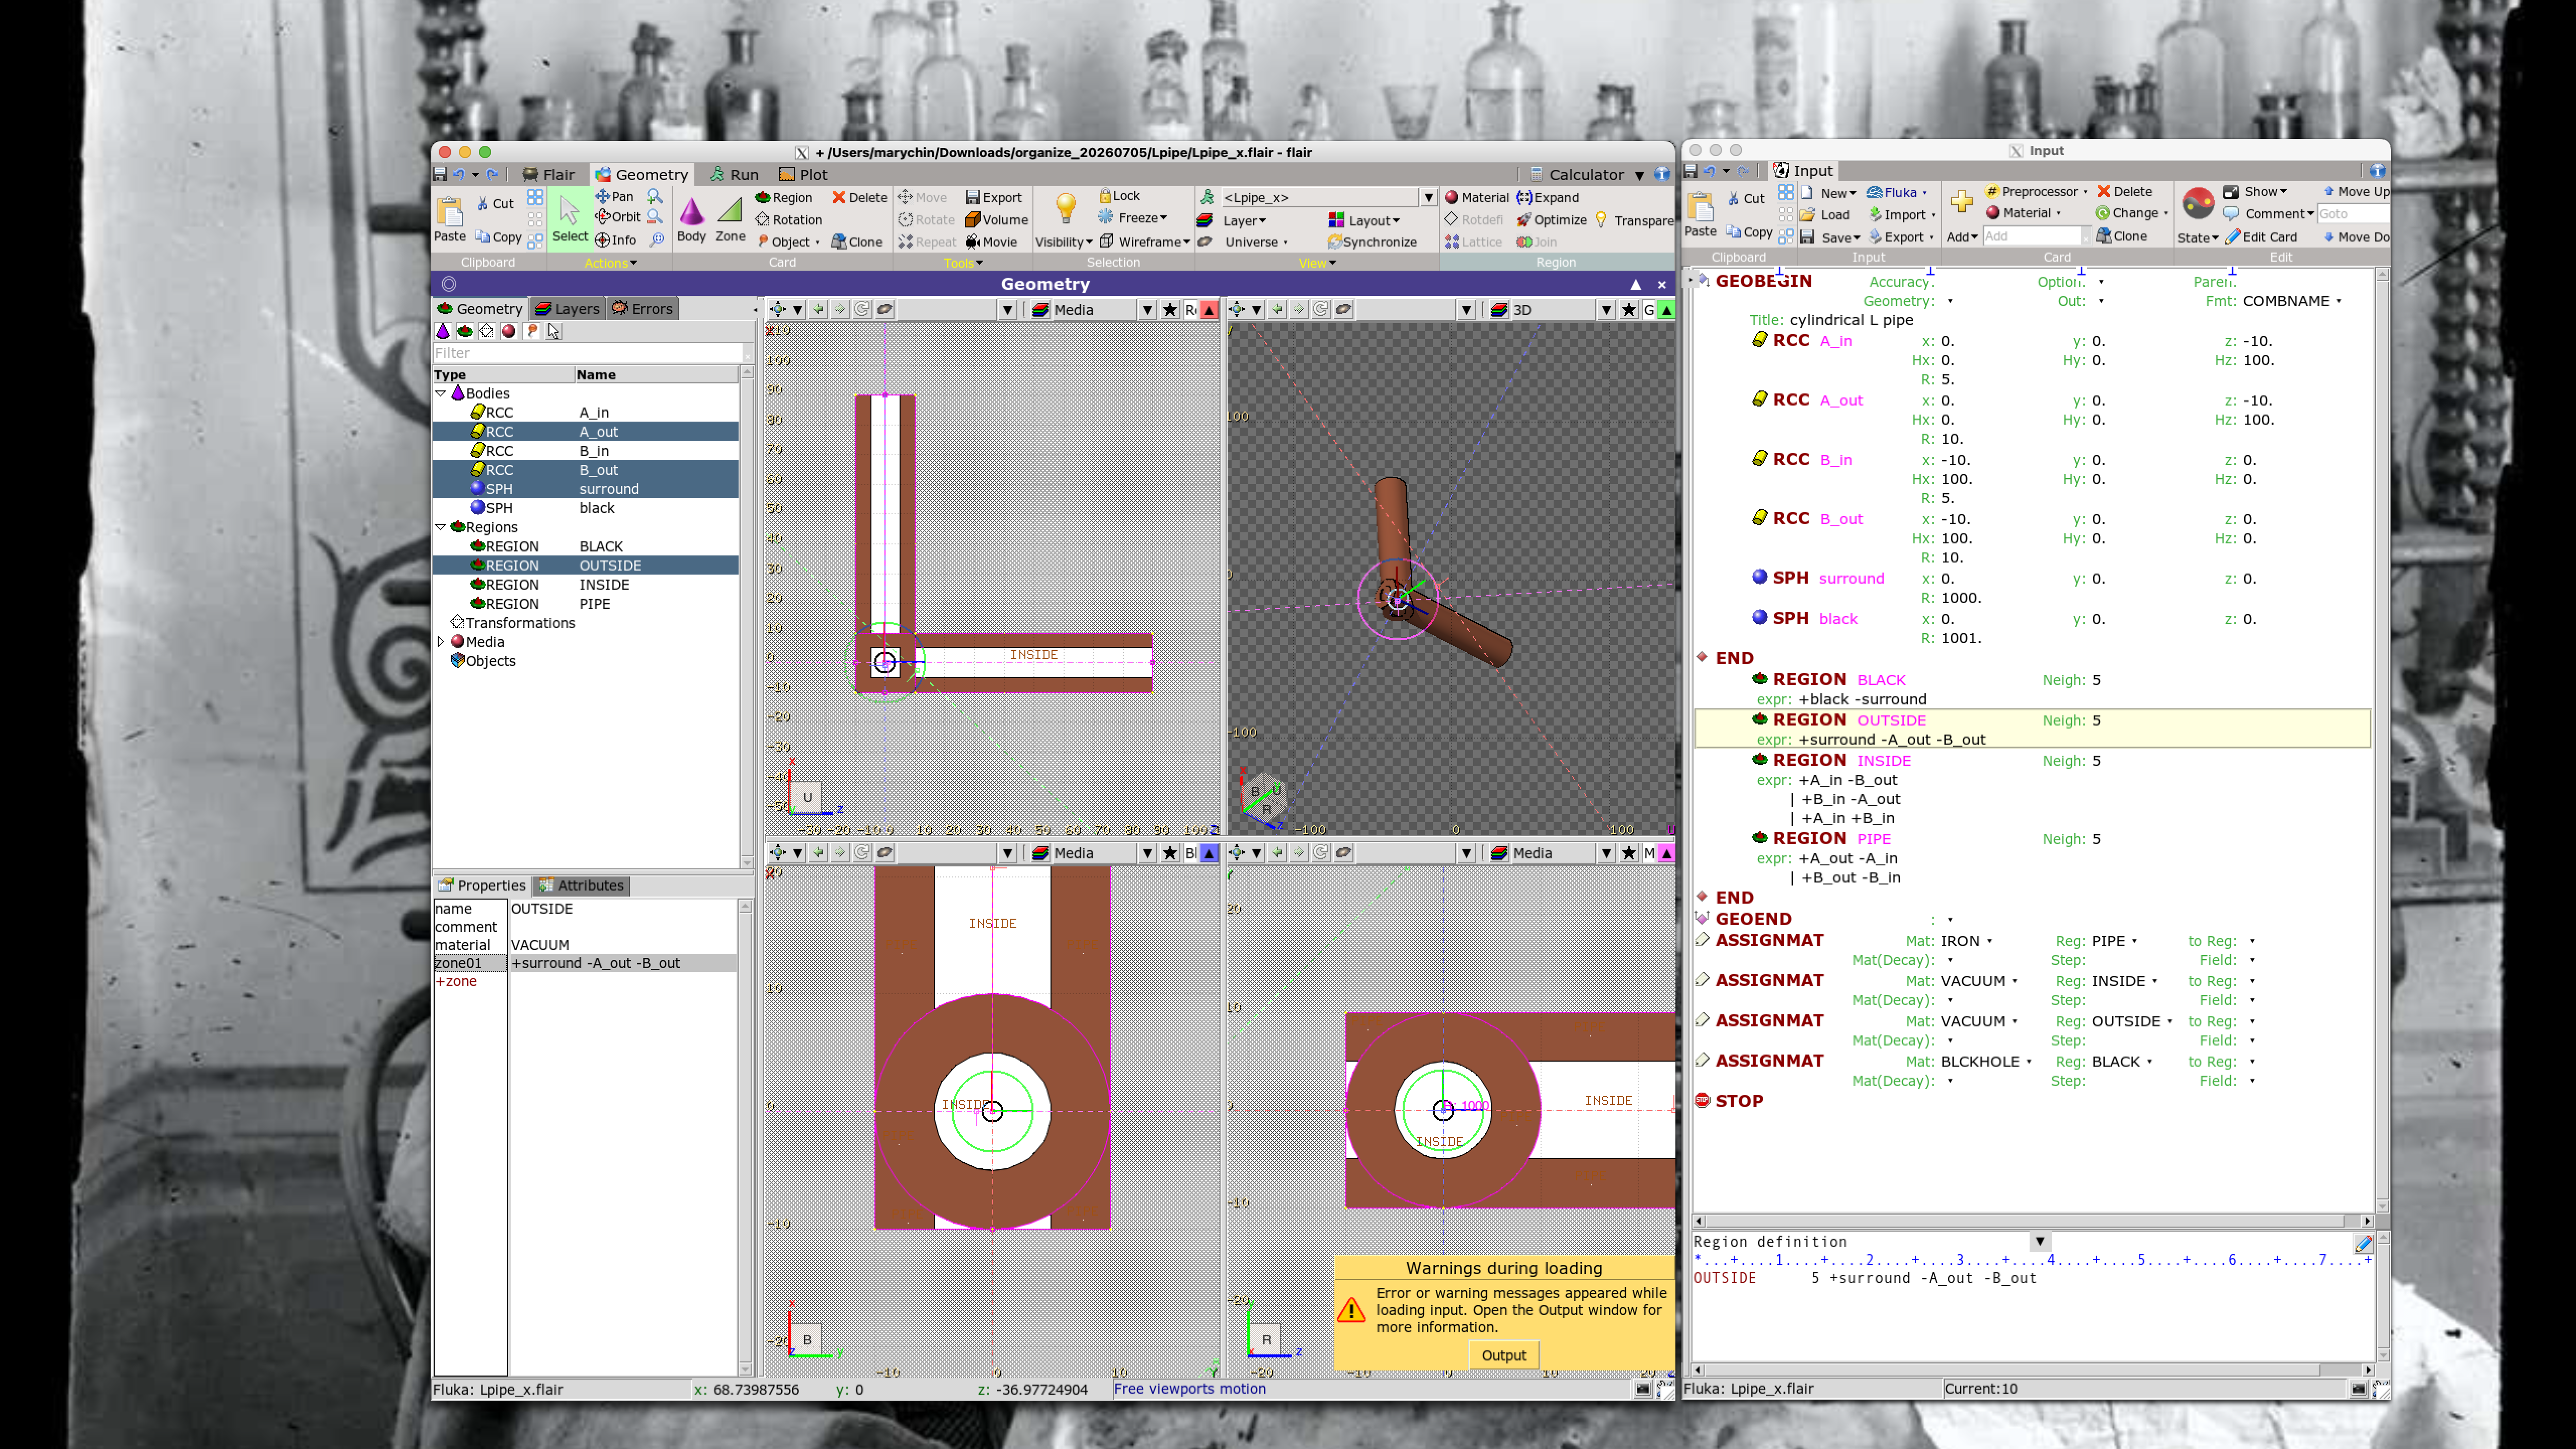Switch to the Plot tab
This screenshot has width=2576, height=1449.
(804, 175)
